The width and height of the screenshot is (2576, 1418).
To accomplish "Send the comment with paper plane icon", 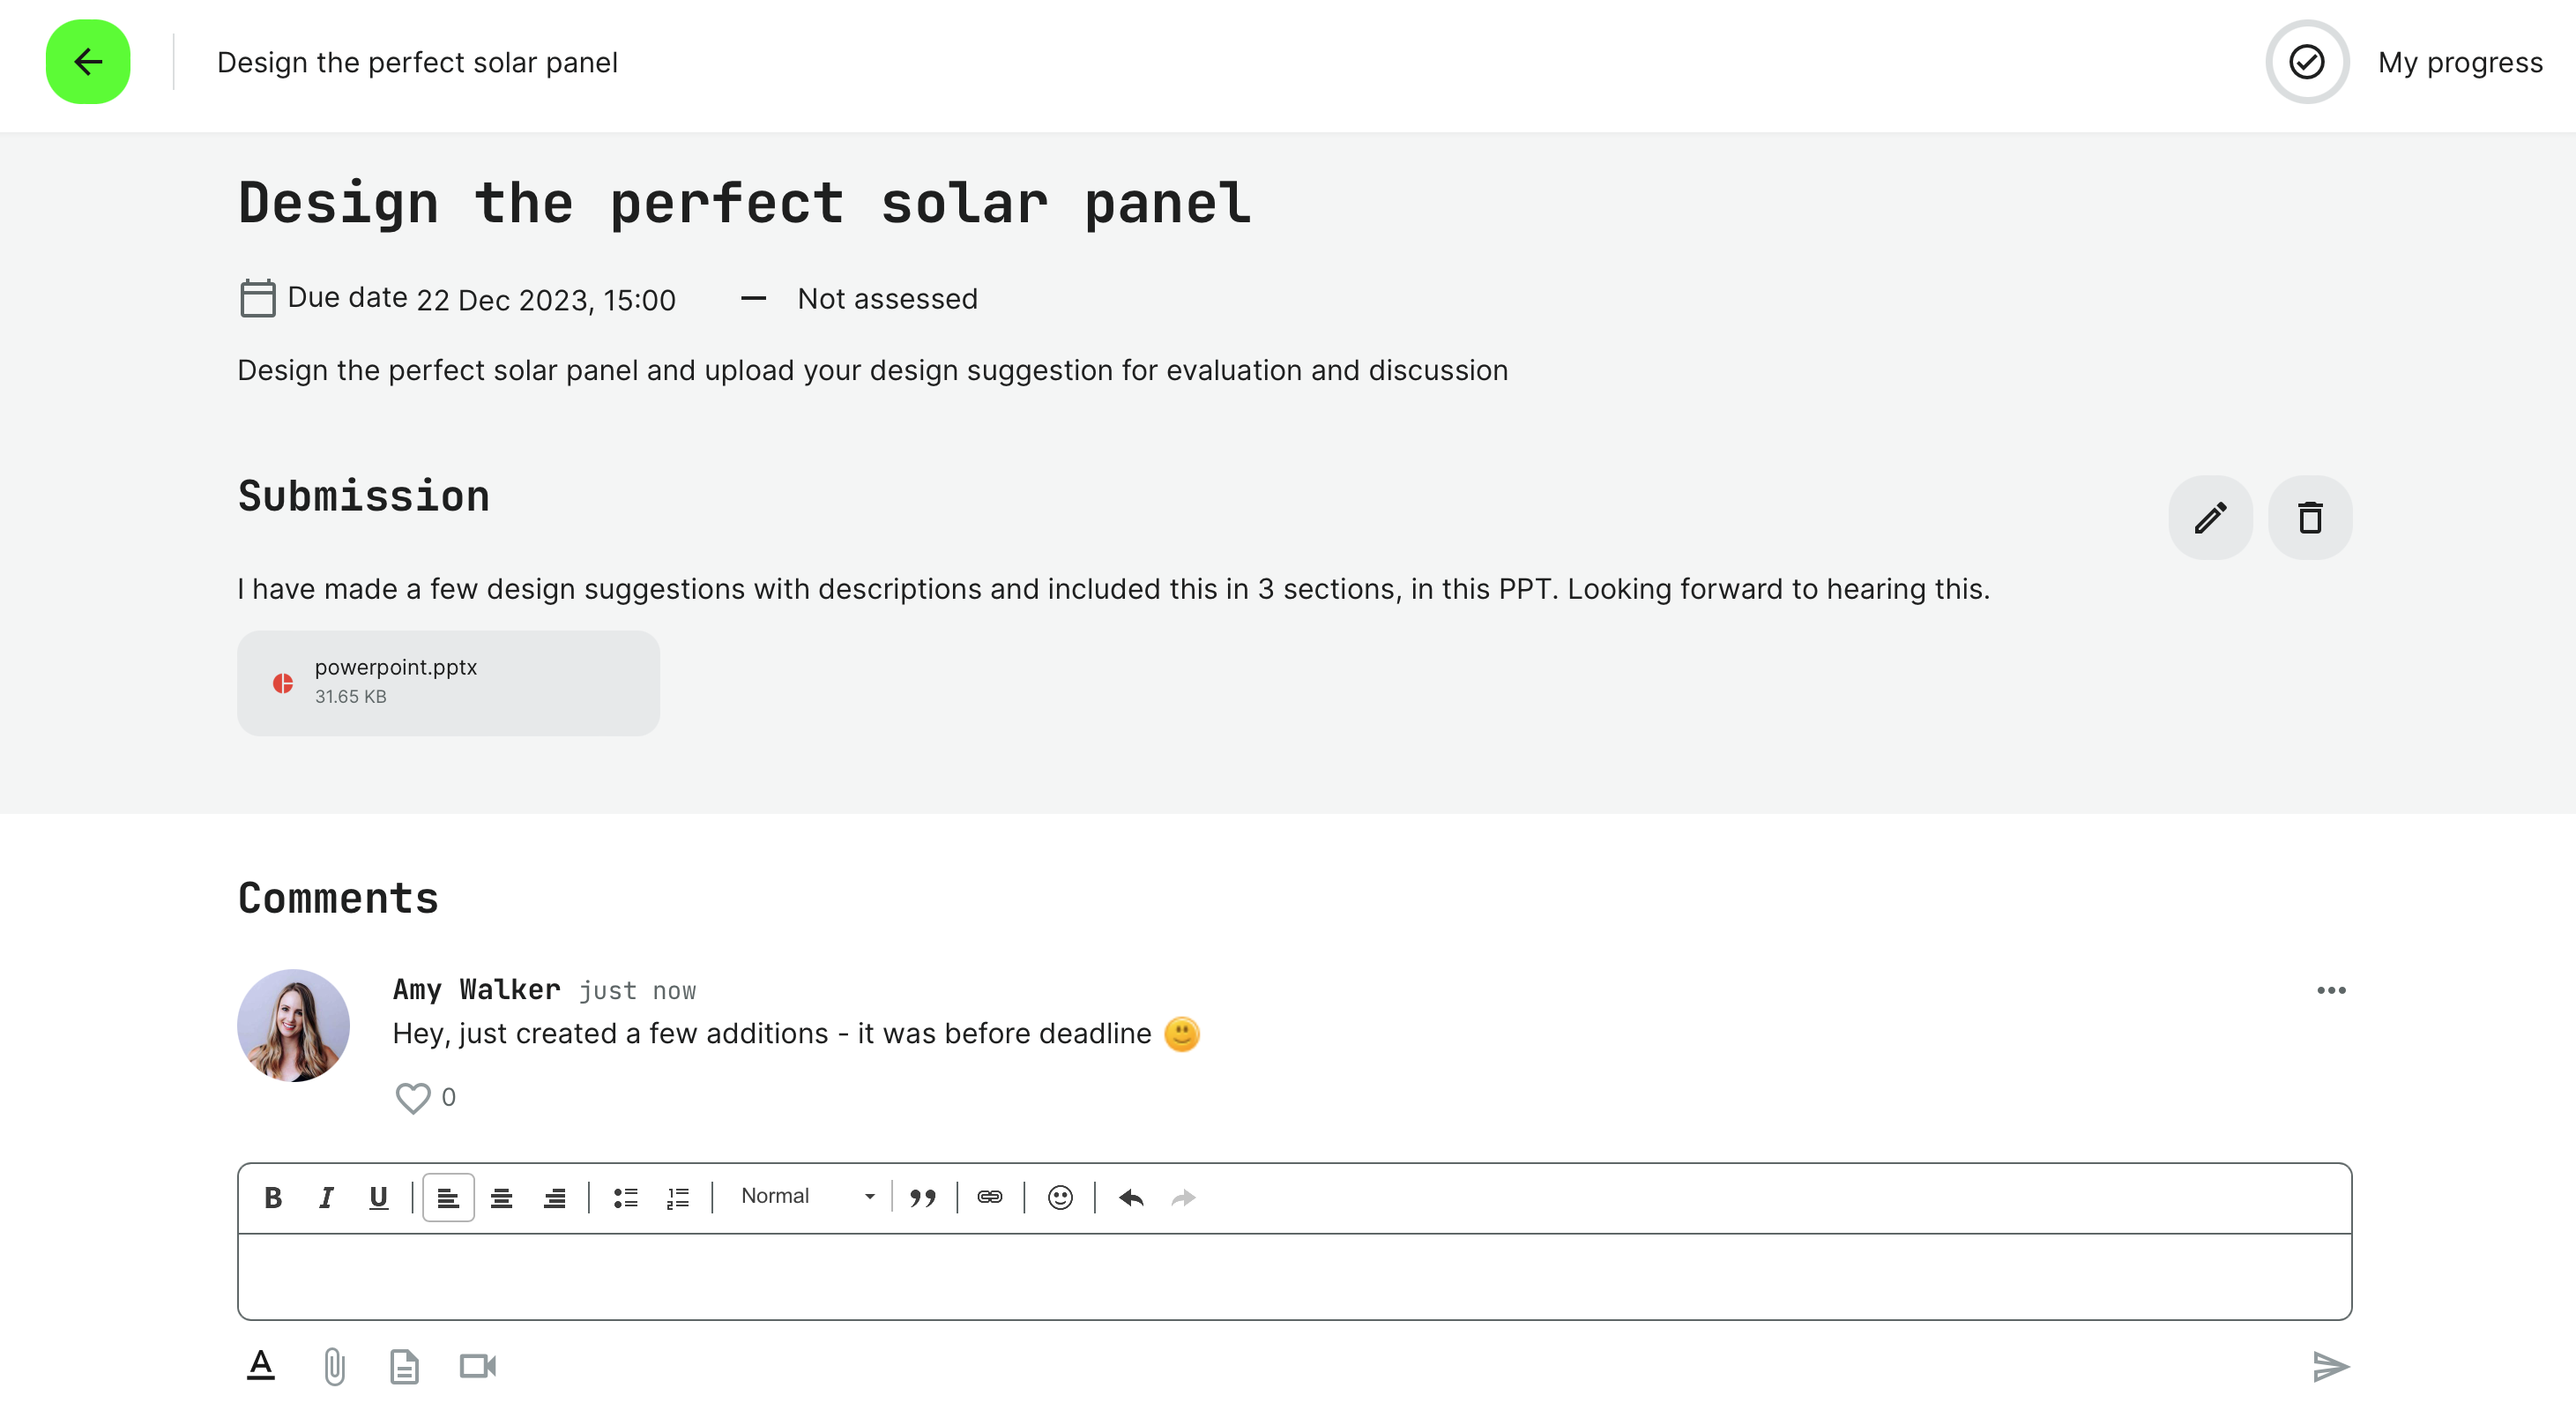I will [x=2330, y=1366].
